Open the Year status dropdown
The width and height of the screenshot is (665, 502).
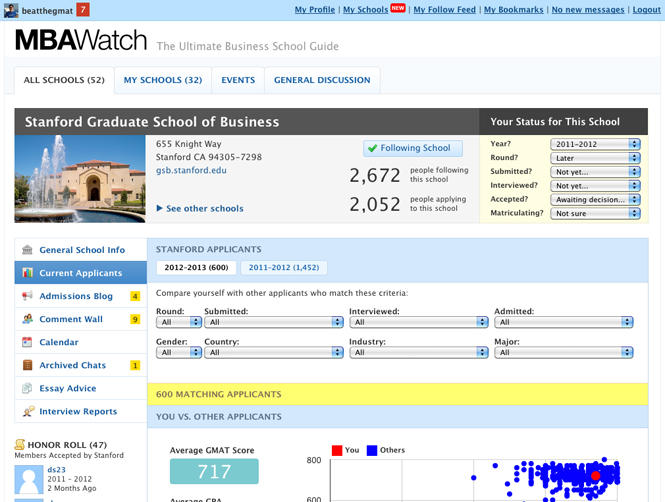[x=595, y=144]
